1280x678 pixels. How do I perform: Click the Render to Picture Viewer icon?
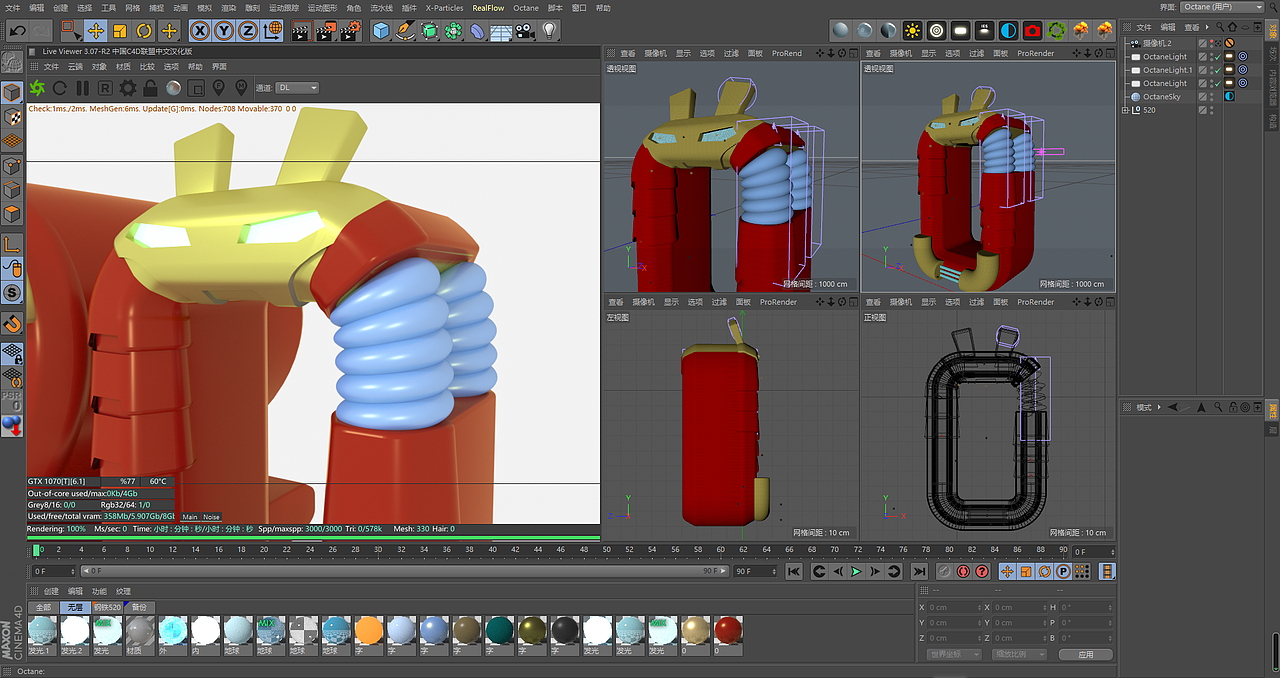[x=324, y=31]
